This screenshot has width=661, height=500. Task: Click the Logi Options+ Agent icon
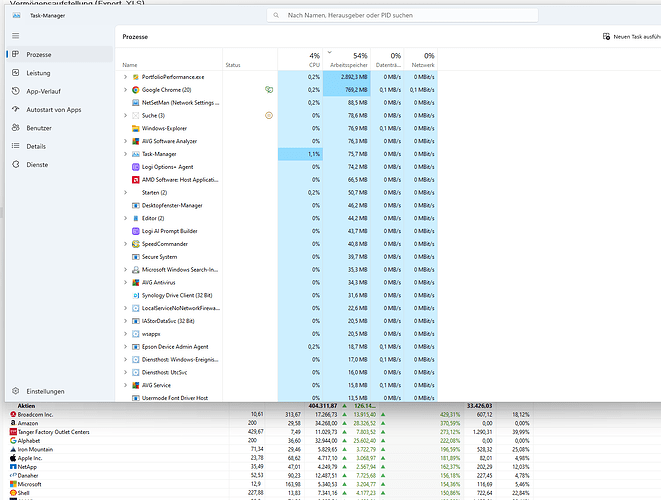(x=136, y=167)
